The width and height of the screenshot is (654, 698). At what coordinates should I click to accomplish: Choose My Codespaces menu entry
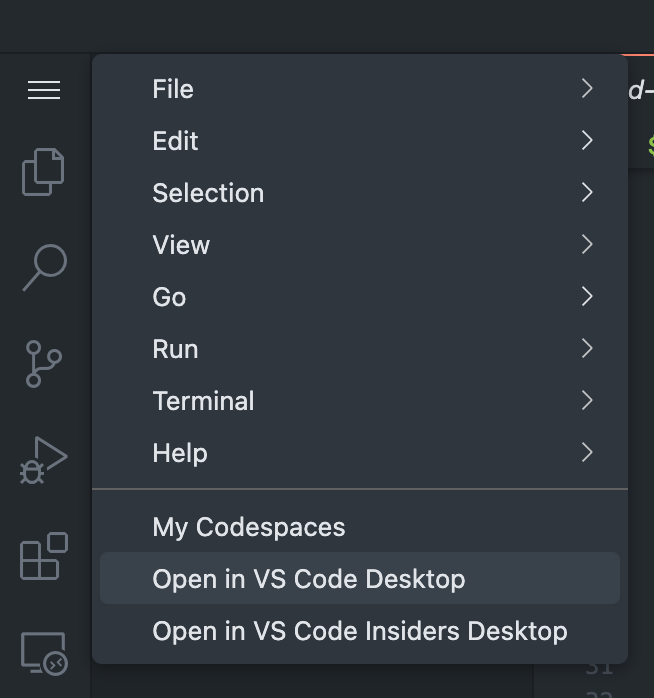pos(360,527)
